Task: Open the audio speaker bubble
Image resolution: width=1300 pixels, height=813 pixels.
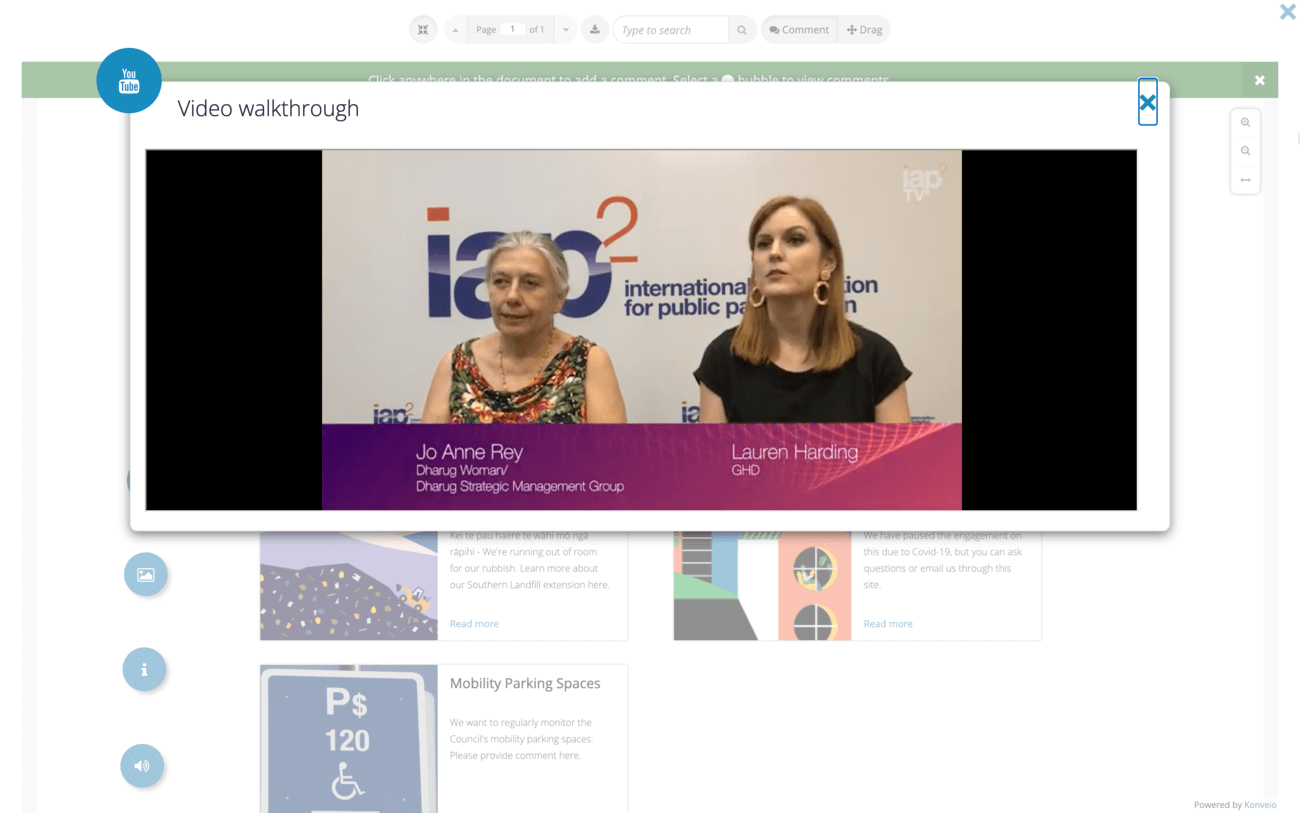Action: pyautogui.click(x=142, y=766)
